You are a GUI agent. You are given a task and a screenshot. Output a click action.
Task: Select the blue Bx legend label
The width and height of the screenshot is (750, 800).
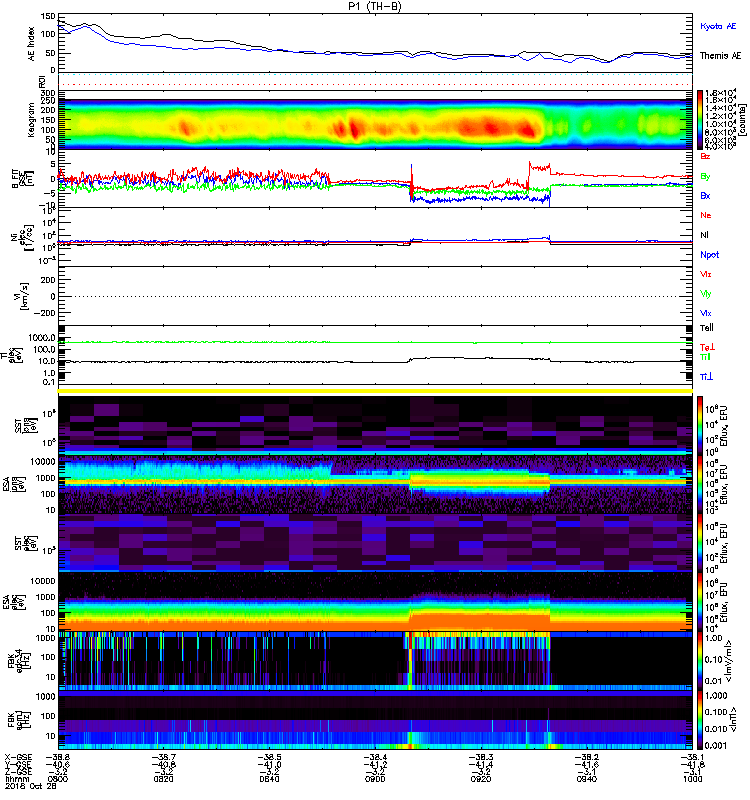[x=705, y=195]
